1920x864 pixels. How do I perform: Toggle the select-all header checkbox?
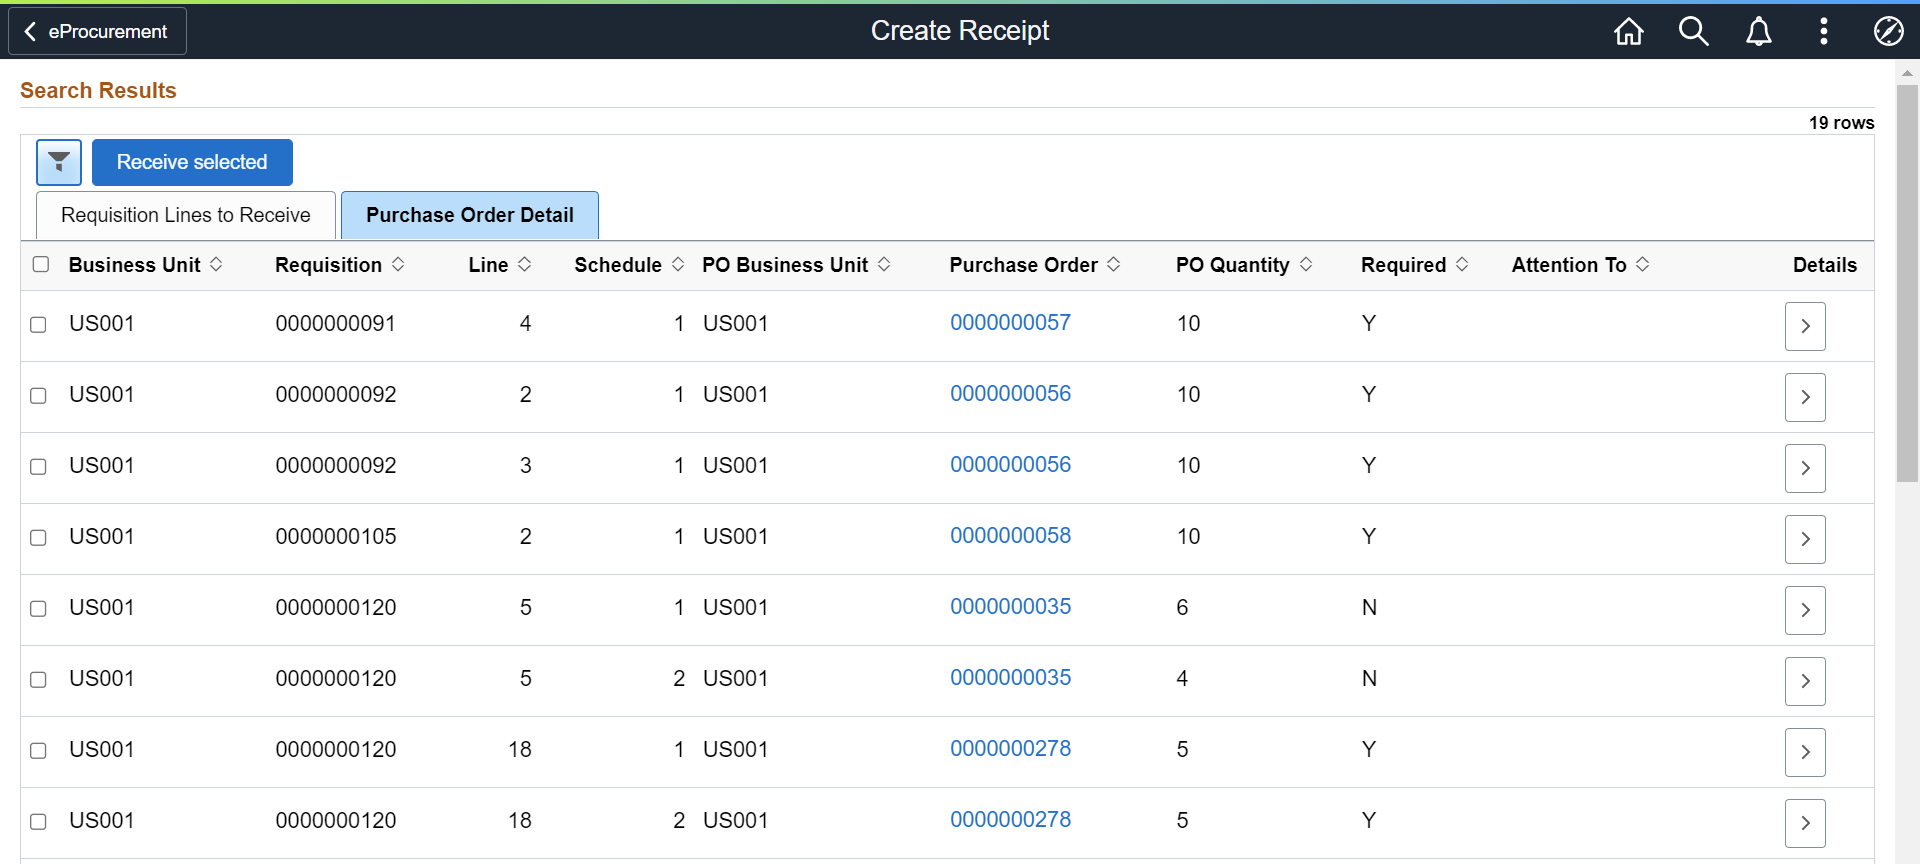41,264
